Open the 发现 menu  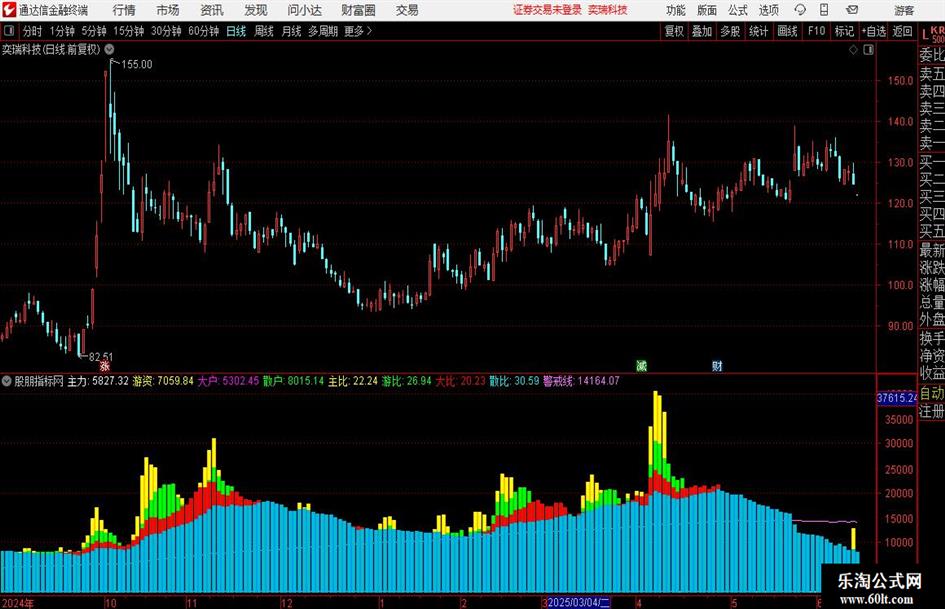(256, 10)
